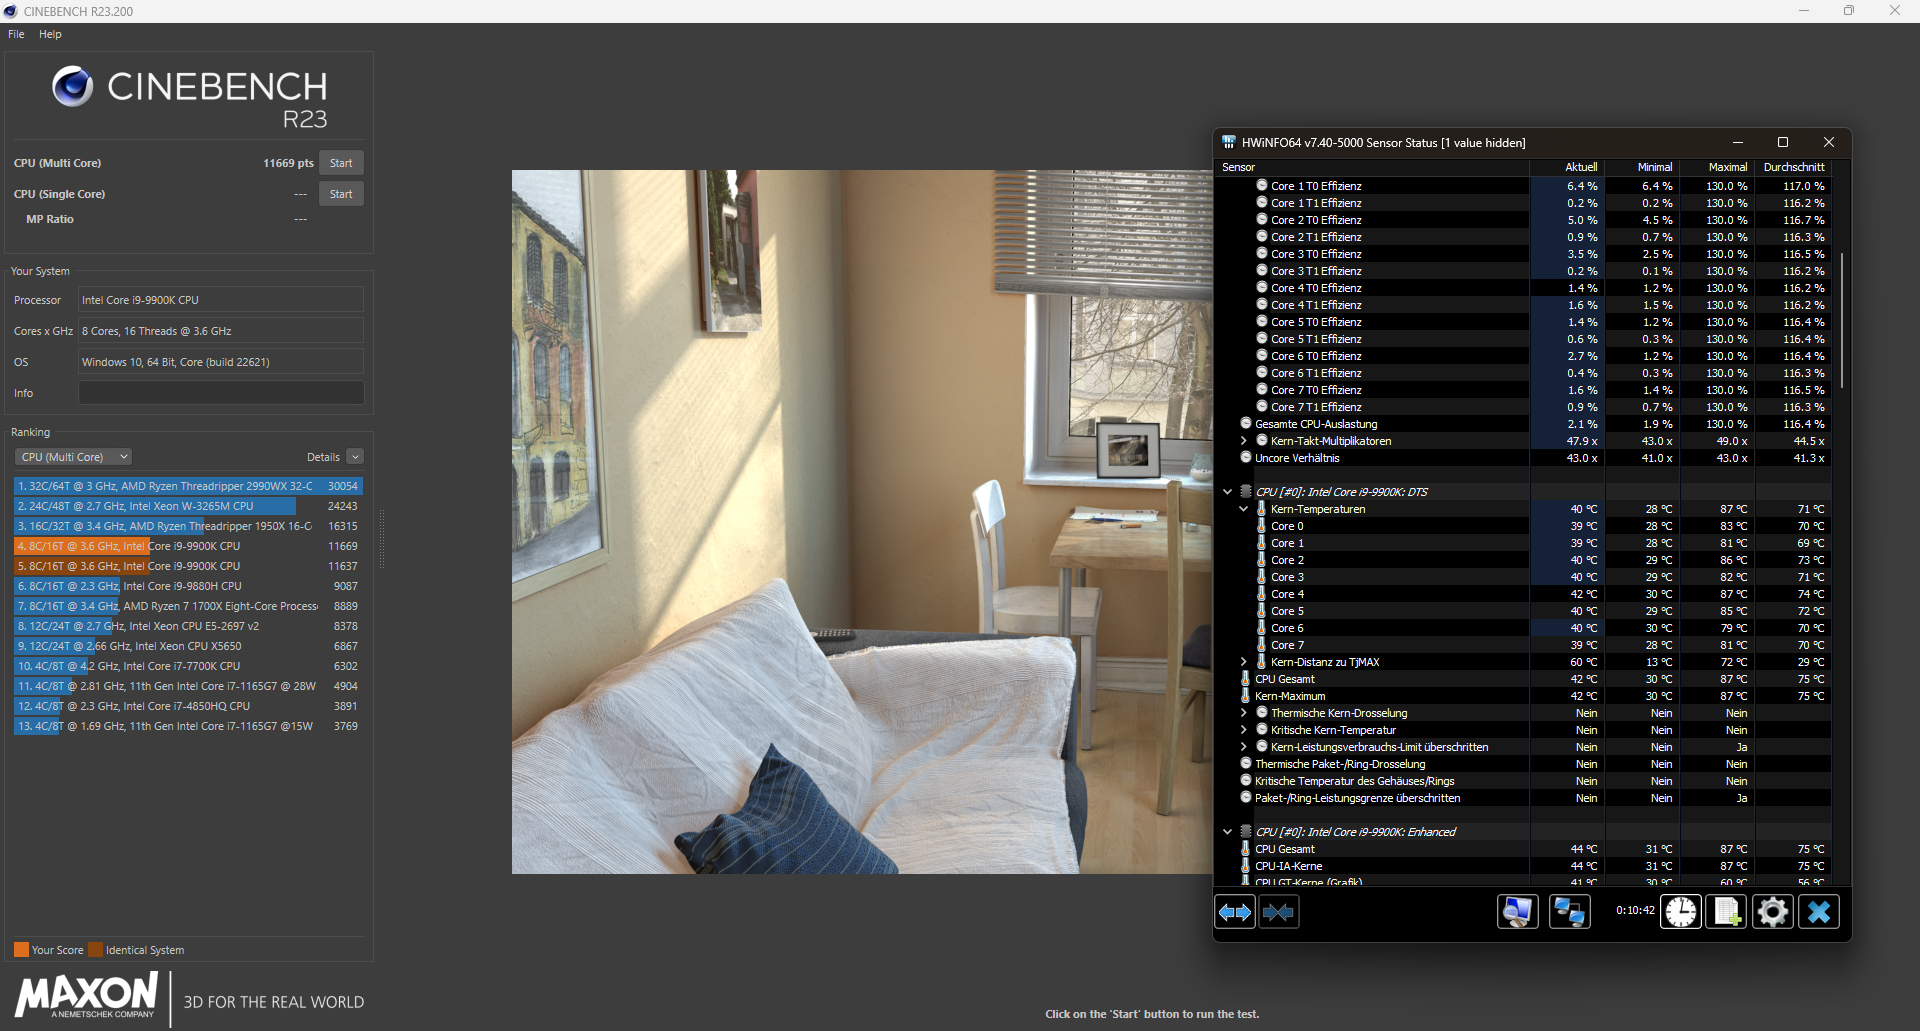Click the OS field Windows 10
1920x1031 pixels.
221,362
